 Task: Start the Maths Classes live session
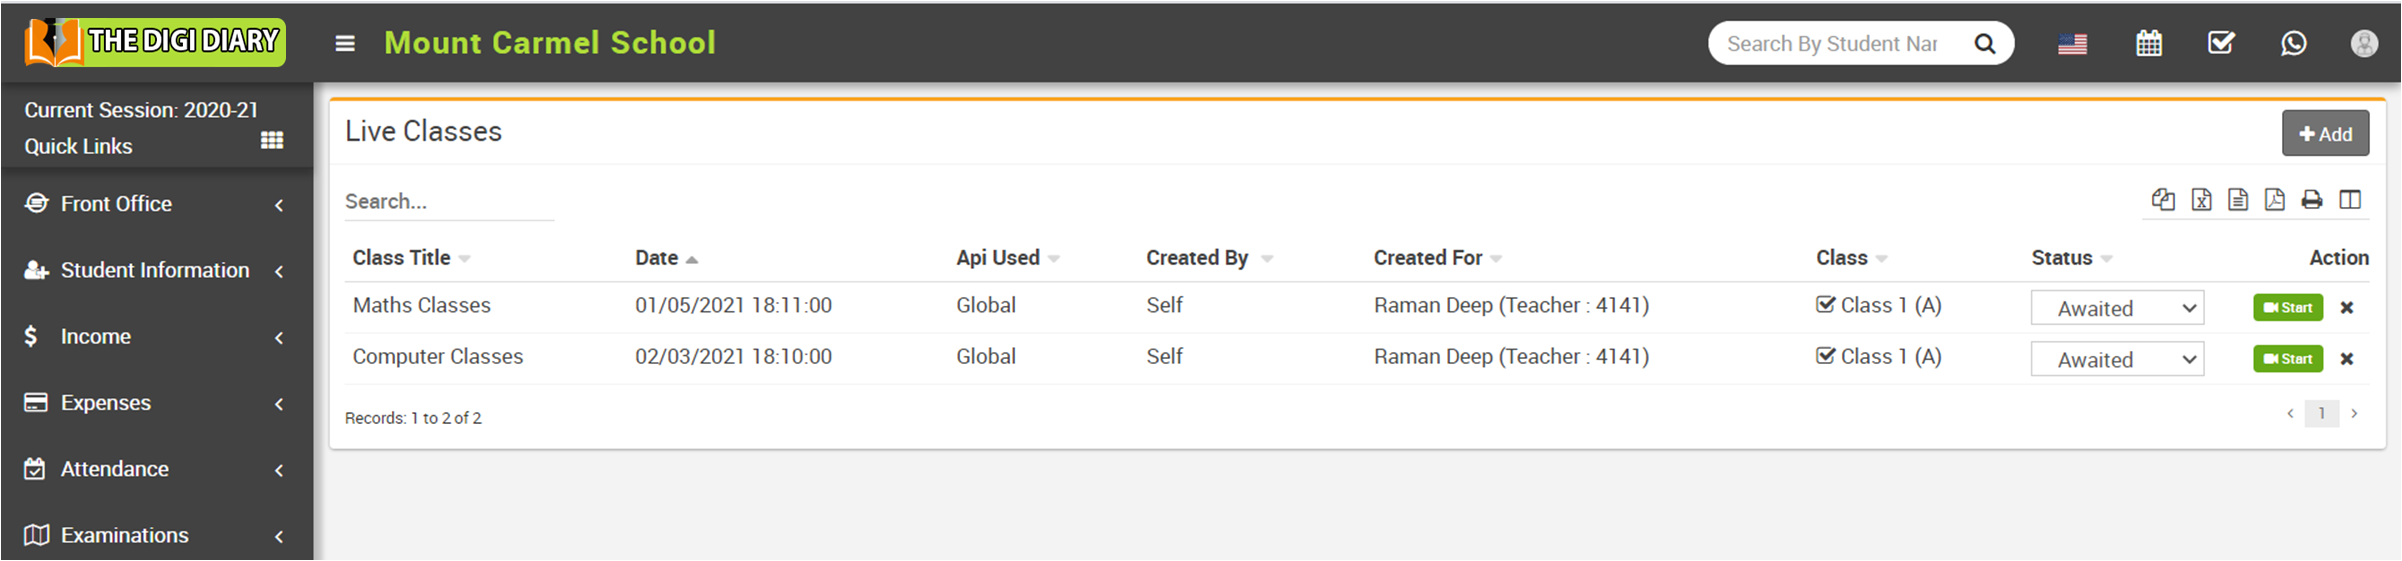(2288, 308)
